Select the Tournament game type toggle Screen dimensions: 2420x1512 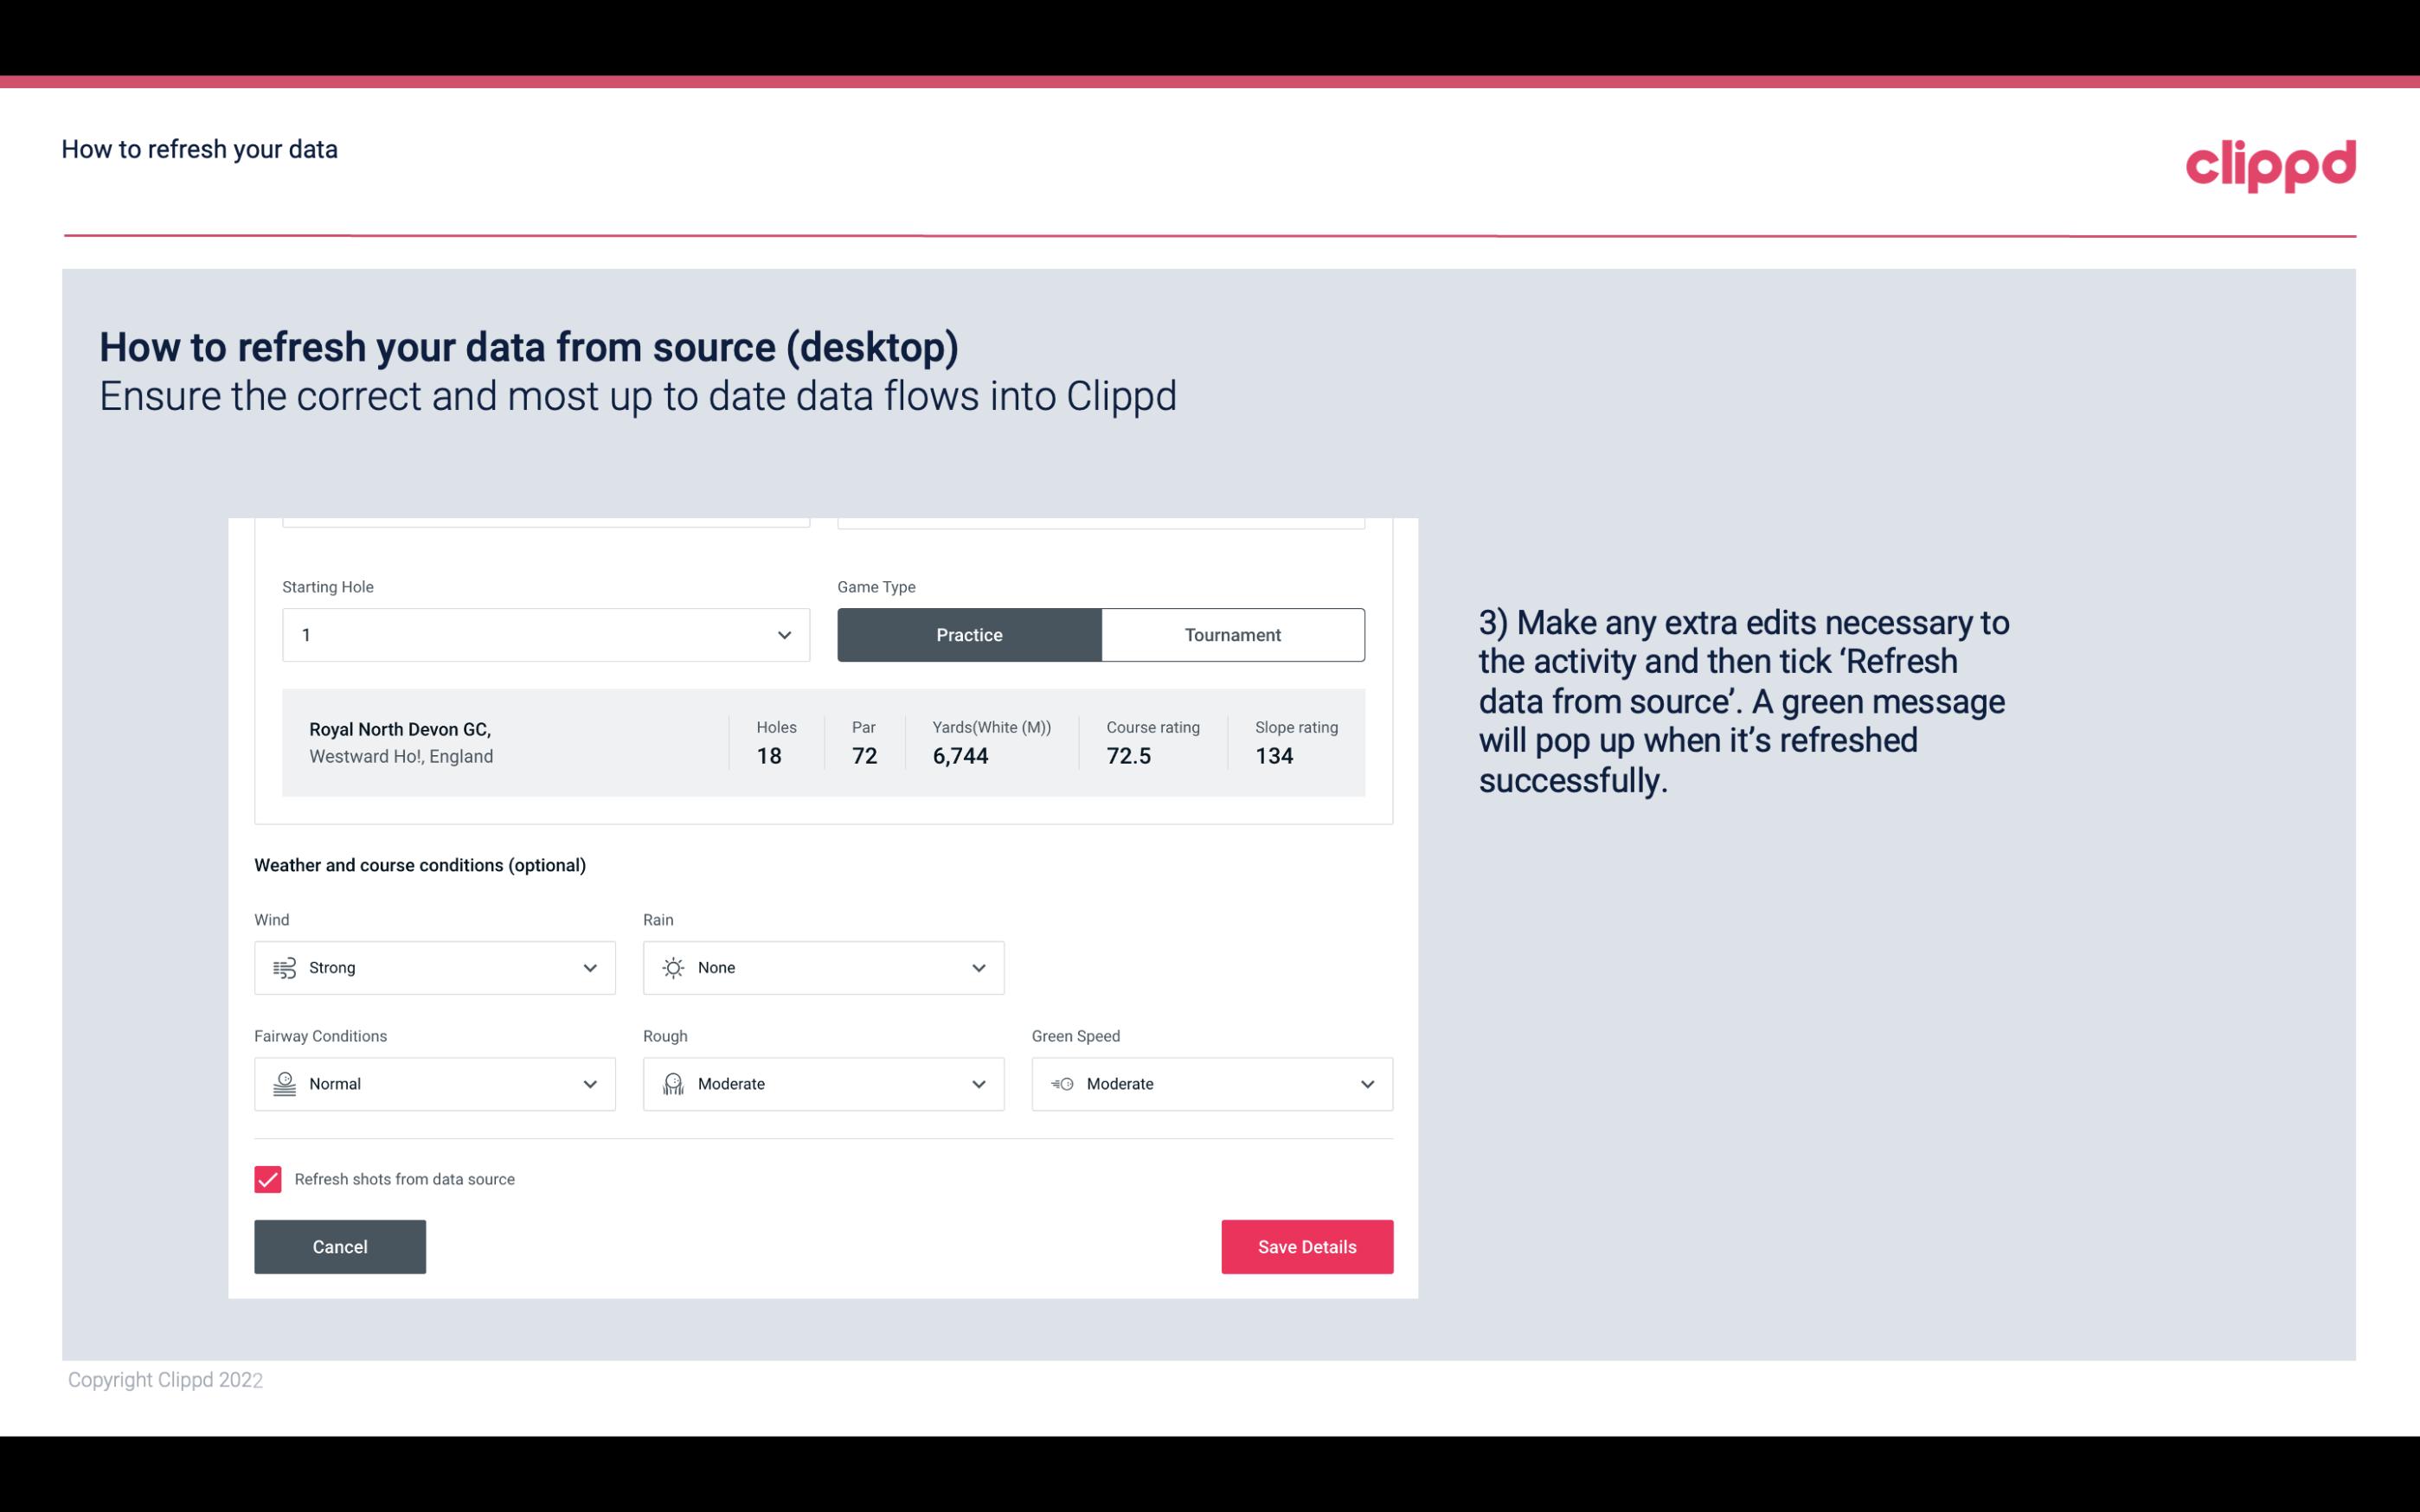click(x=1232, y=632)
